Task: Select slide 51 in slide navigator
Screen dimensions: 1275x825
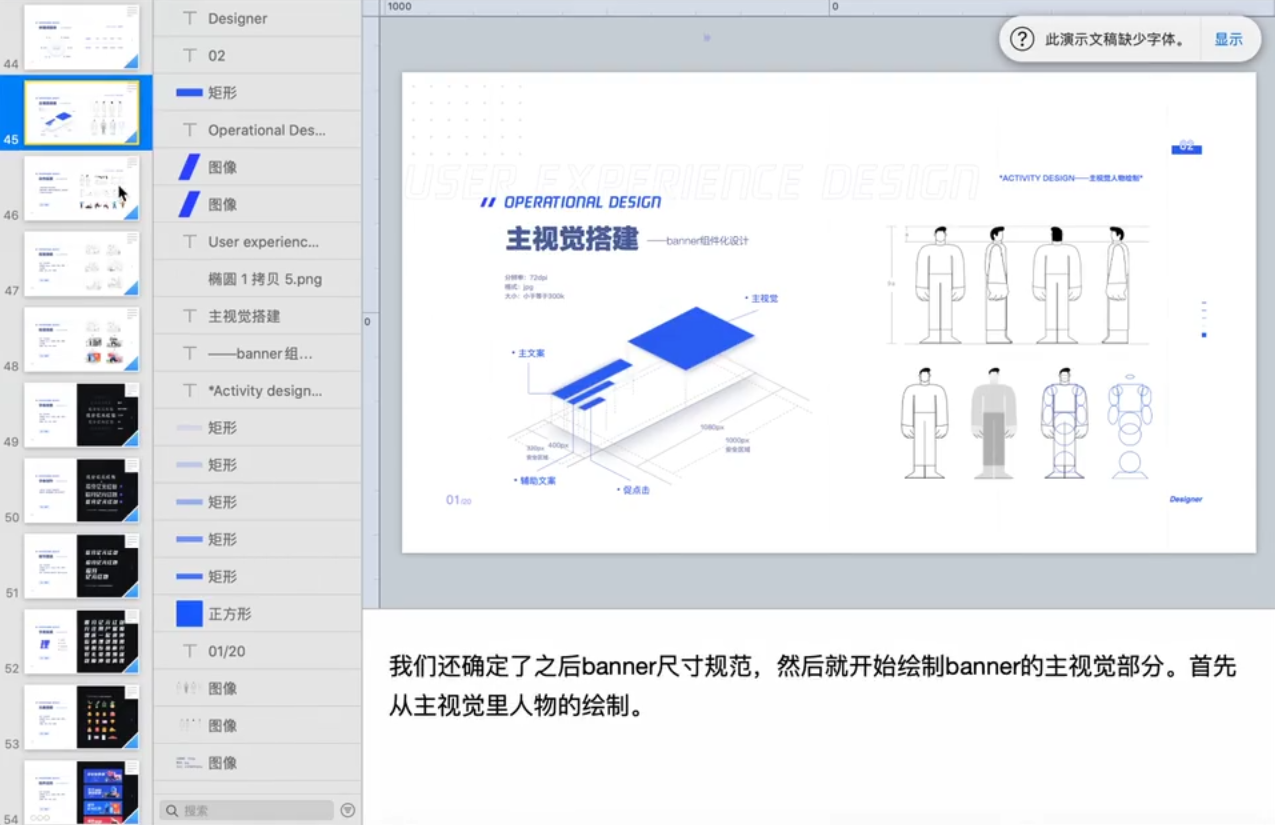Action: [x=82, y=566]
